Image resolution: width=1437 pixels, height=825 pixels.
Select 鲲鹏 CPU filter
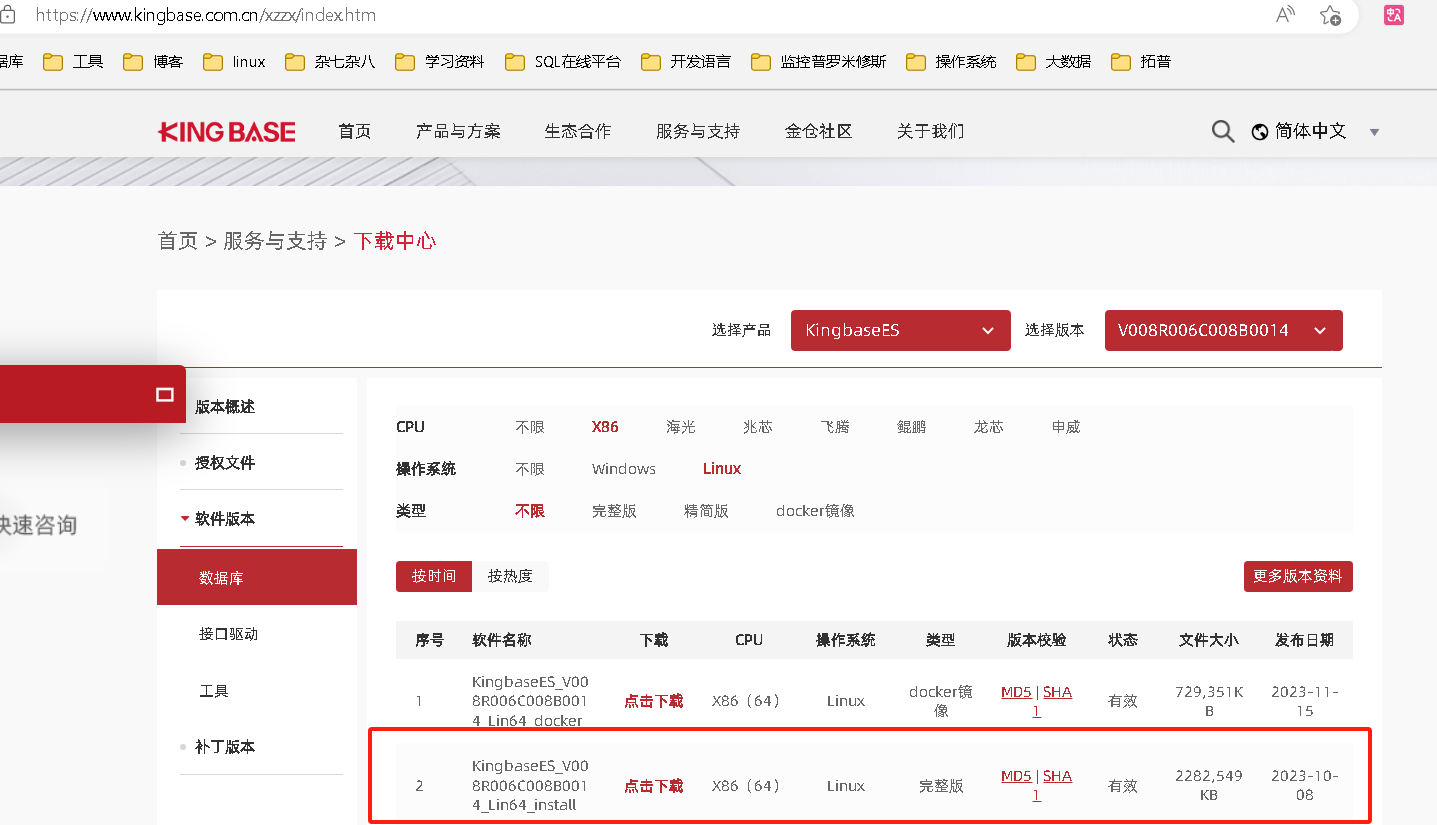pos(912,427)
